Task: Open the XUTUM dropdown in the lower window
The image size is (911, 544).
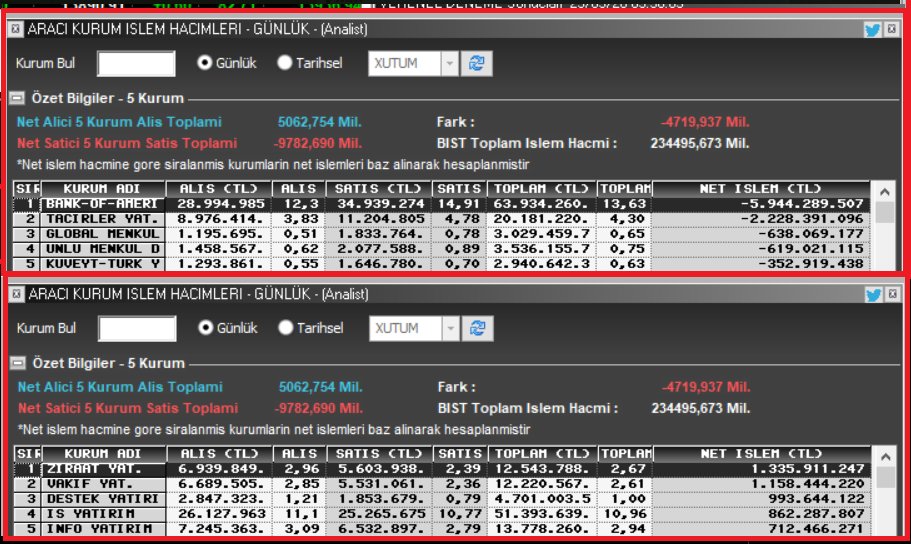Action: pos(451,328)
